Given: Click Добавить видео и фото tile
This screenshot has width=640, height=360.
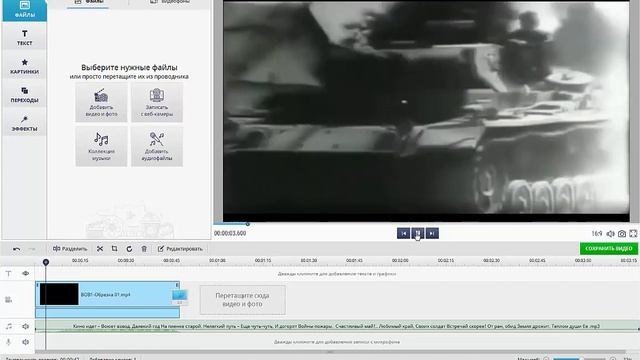Looking at the screenshot, I should point(101,102).
